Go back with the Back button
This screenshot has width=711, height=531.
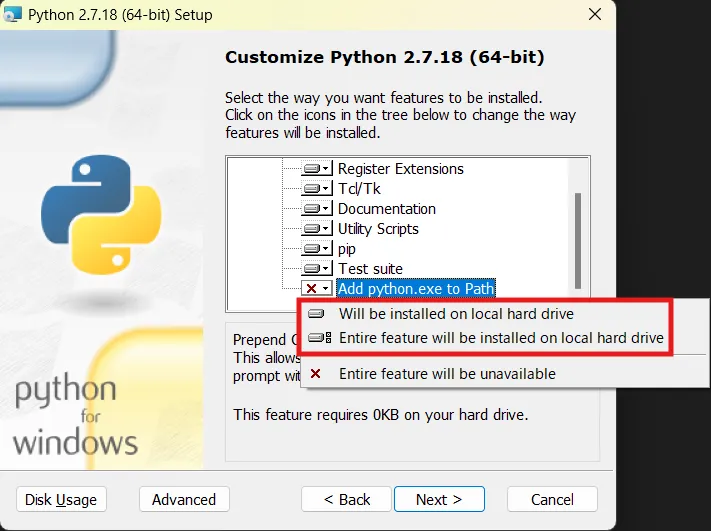coord(346,499)
